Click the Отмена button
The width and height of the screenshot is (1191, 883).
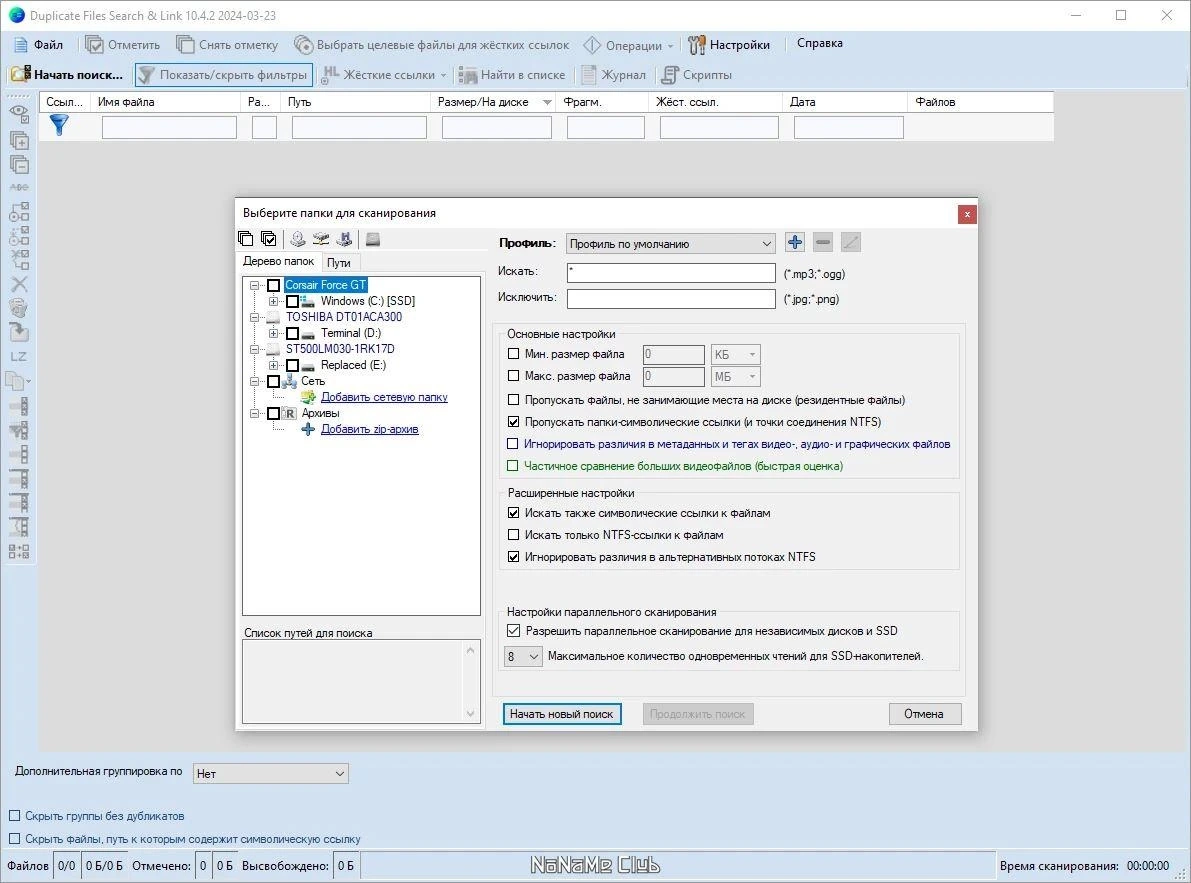[924, 714]
